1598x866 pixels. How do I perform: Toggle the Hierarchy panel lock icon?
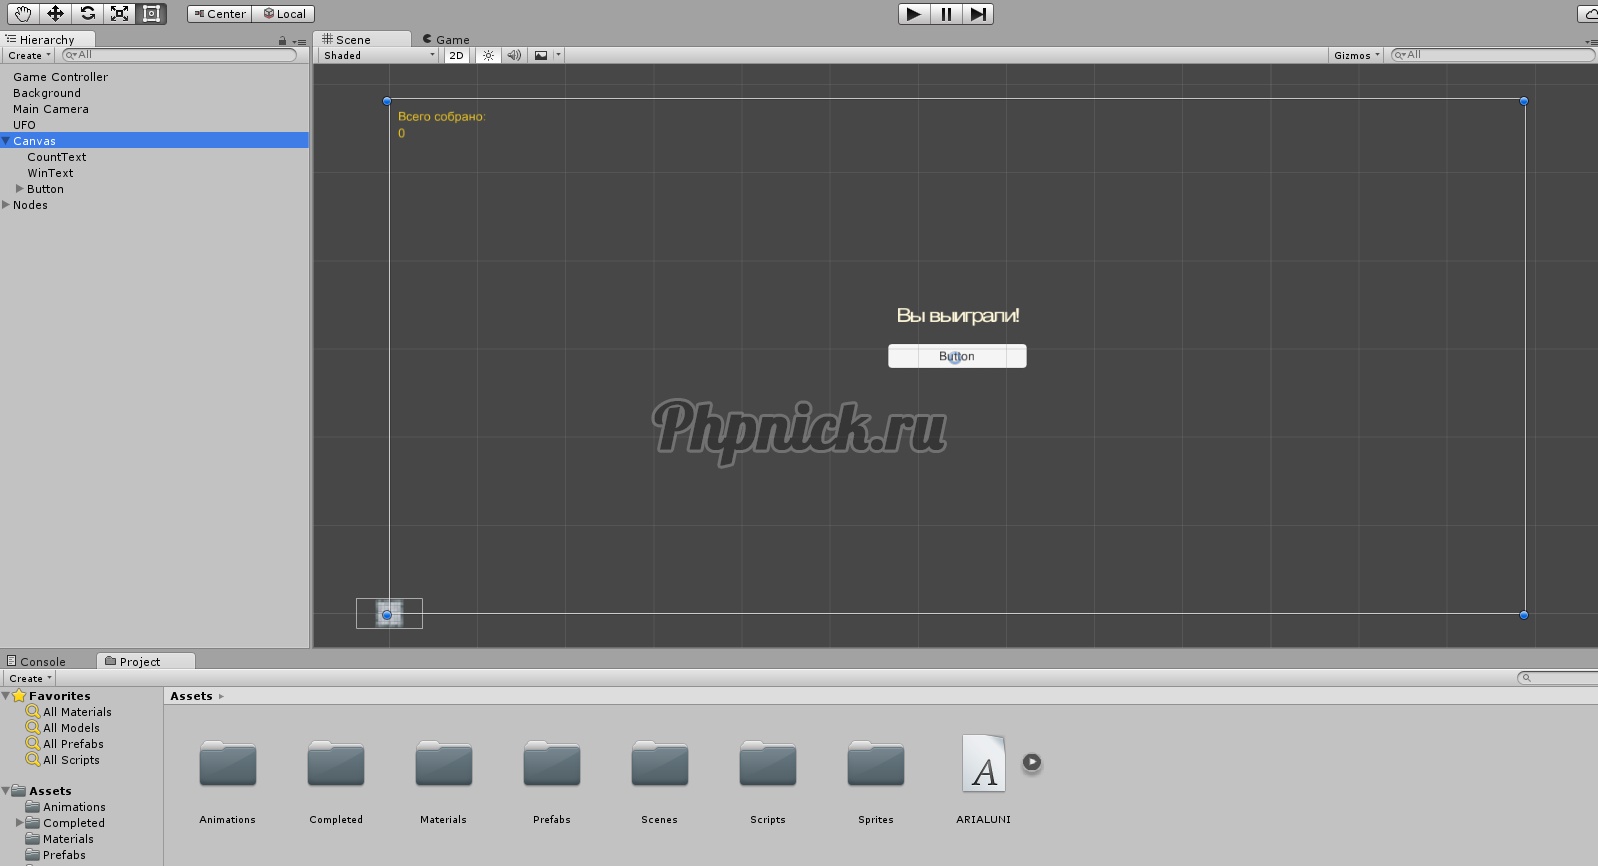point(282,41)
